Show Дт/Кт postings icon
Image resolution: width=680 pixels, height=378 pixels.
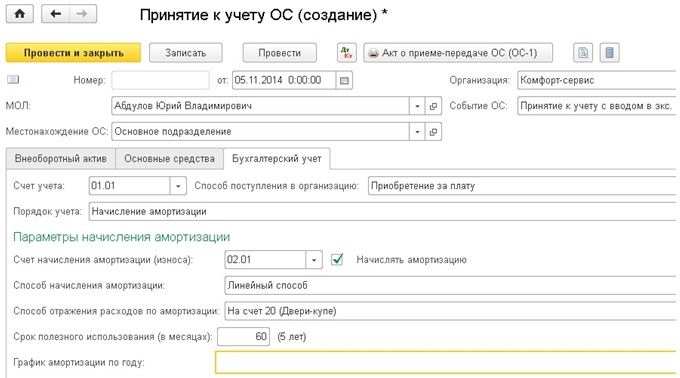pyautogui.click(x=347, y=53)
